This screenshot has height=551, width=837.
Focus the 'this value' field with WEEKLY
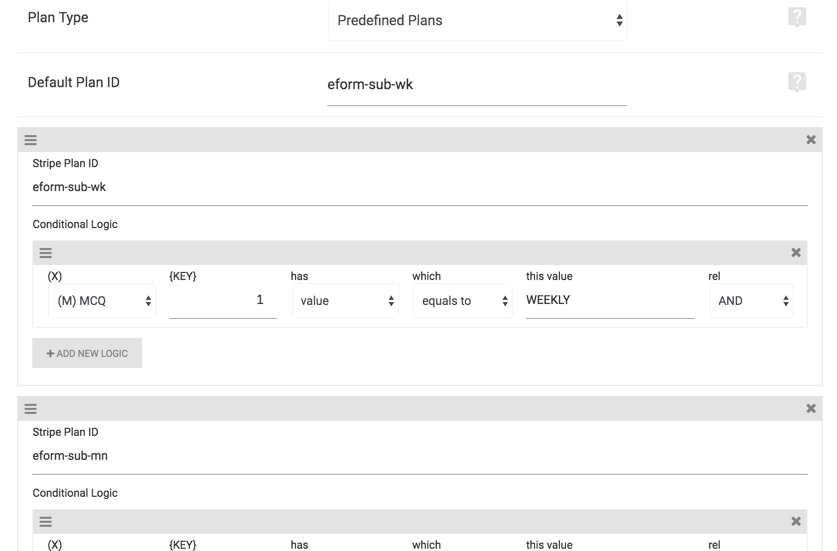click(610, 301)
